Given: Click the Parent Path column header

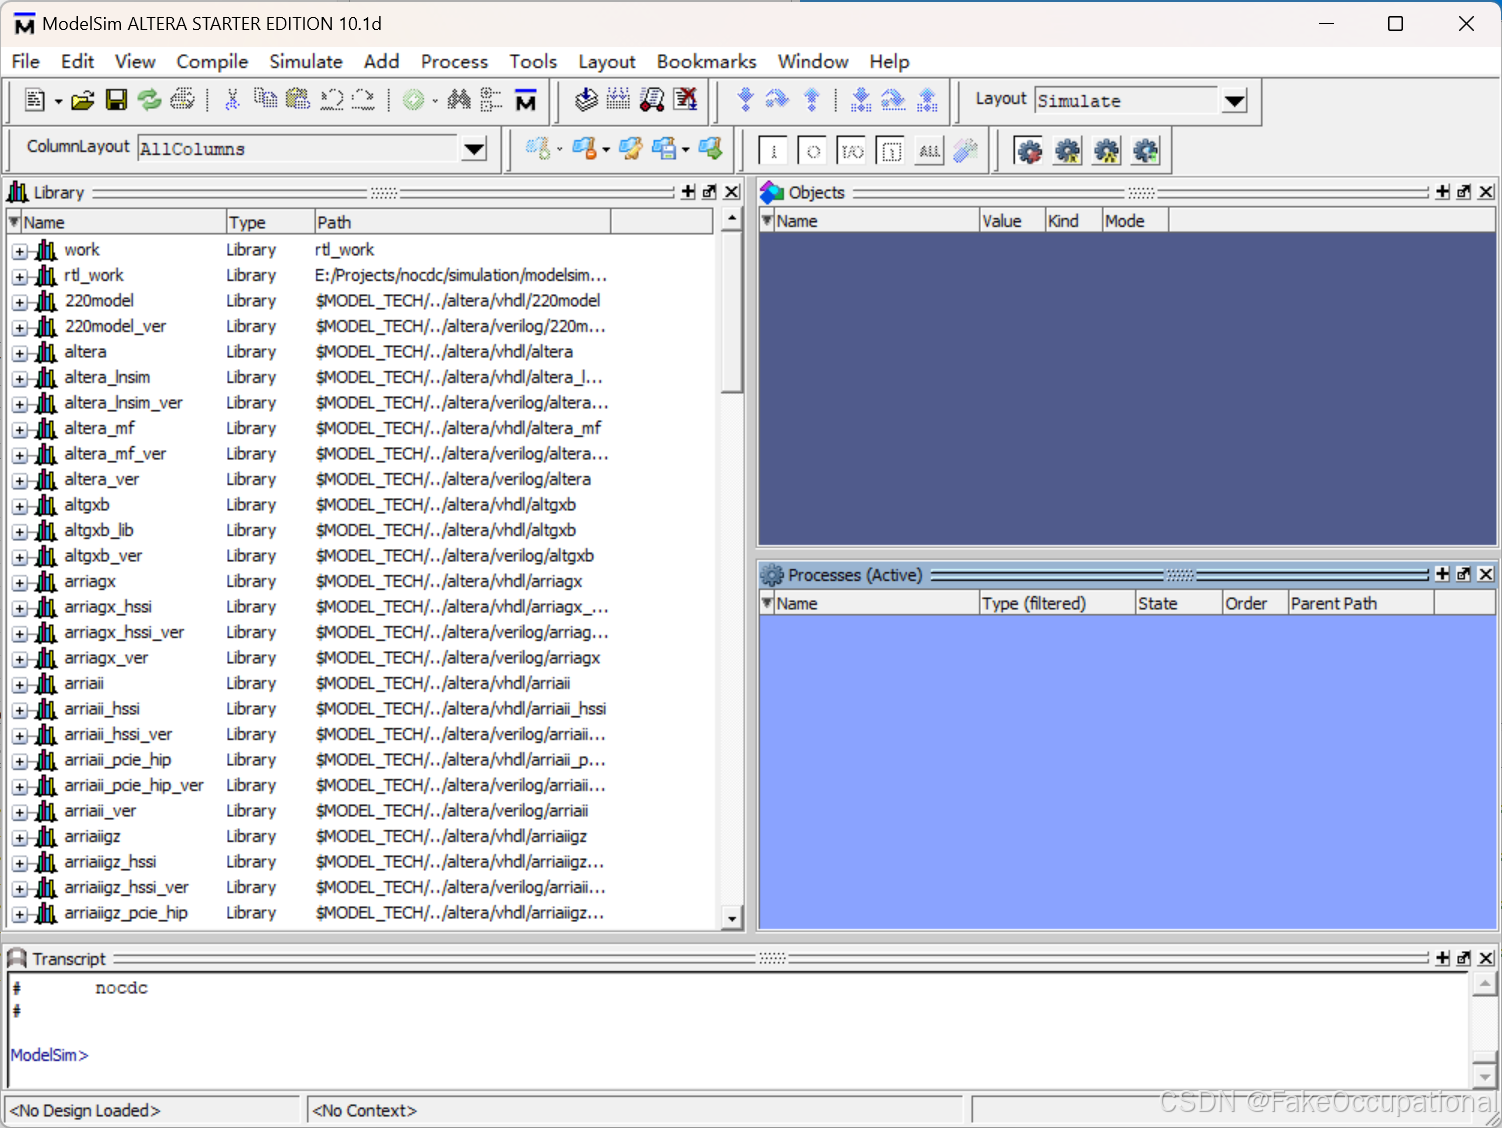Looking at the screenshot, I should [x=1361, y=603].
